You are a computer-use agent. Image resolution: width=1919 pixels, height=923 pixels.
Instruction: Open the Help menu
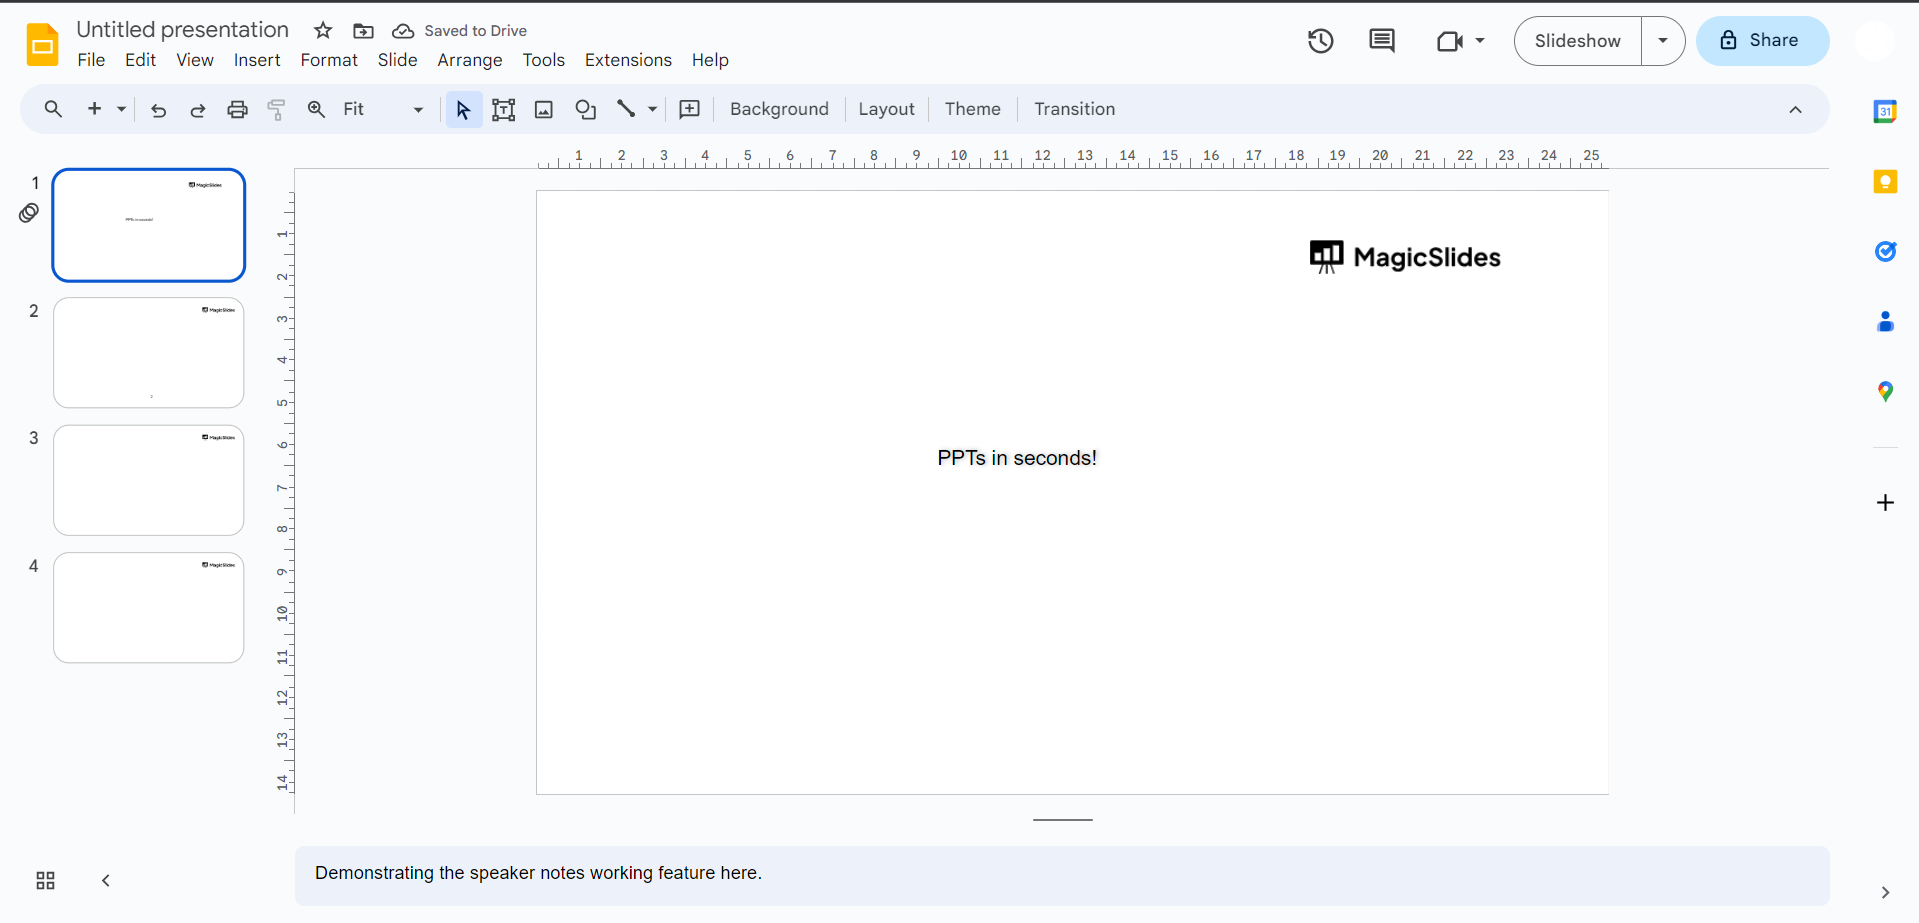pyautogui.click(x=710, y=60)
